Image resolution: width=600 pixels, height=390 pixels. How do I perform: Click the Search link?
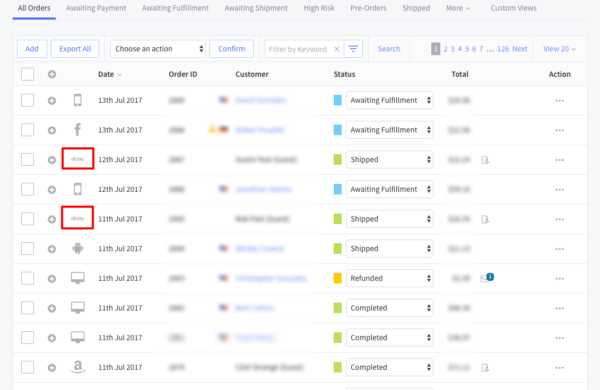coord(389,49)
